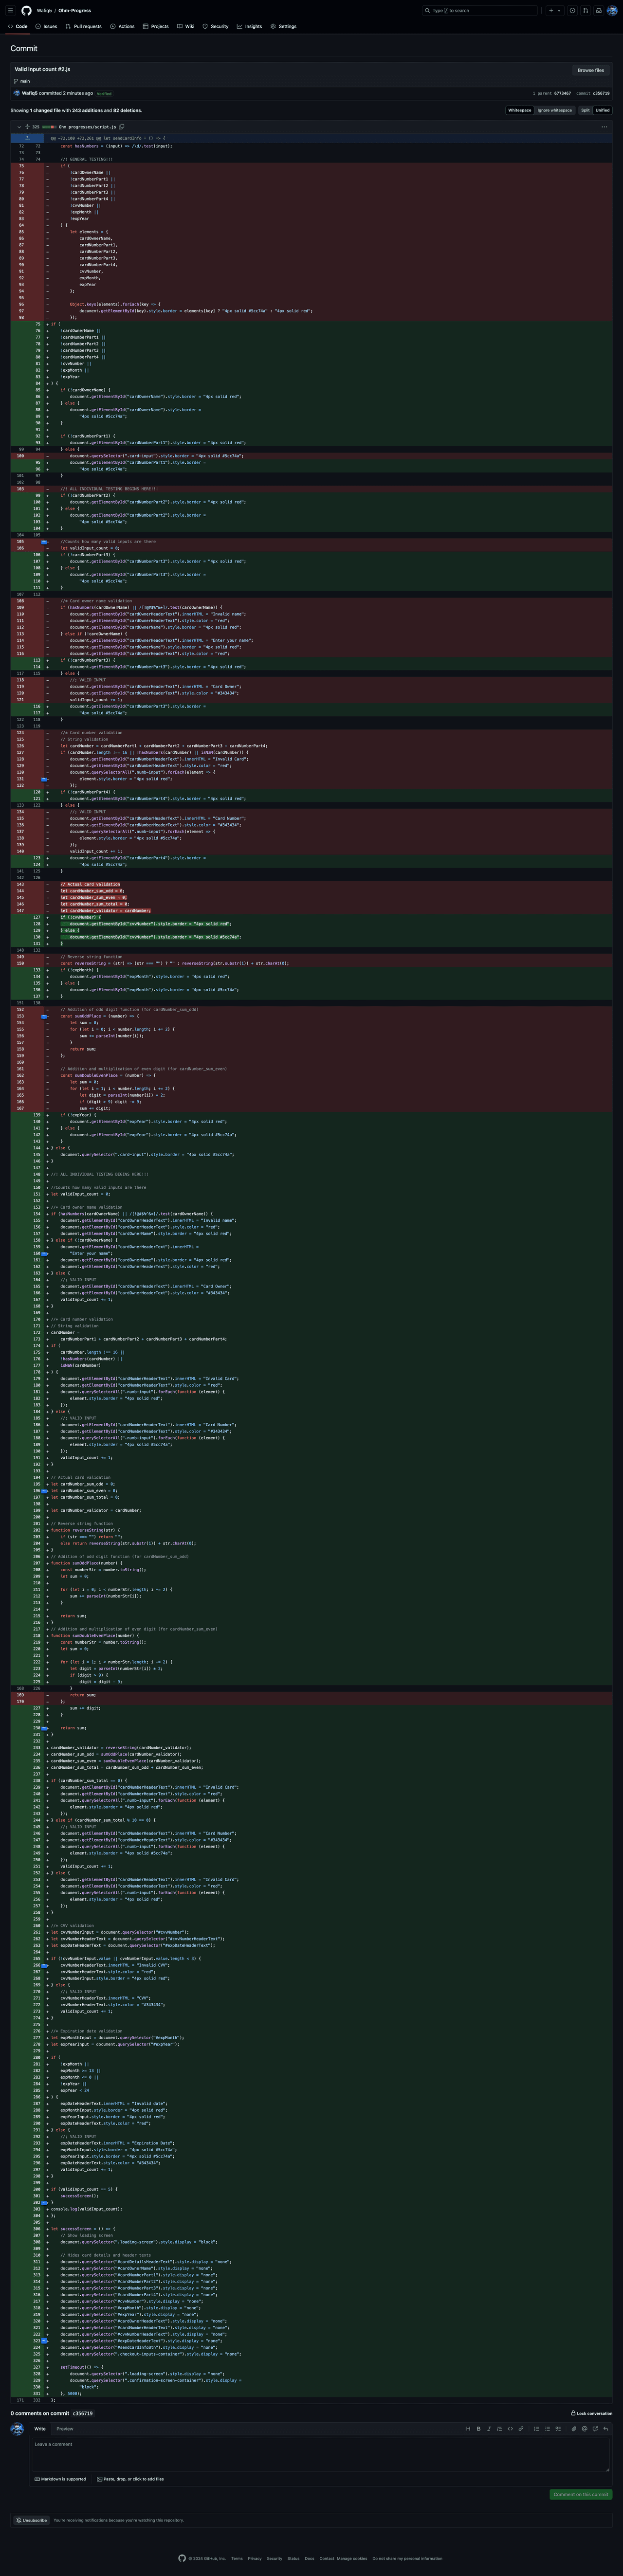Open the notifications inbox icon
This screenshot has width=623, height=2576.
point(599,10)
